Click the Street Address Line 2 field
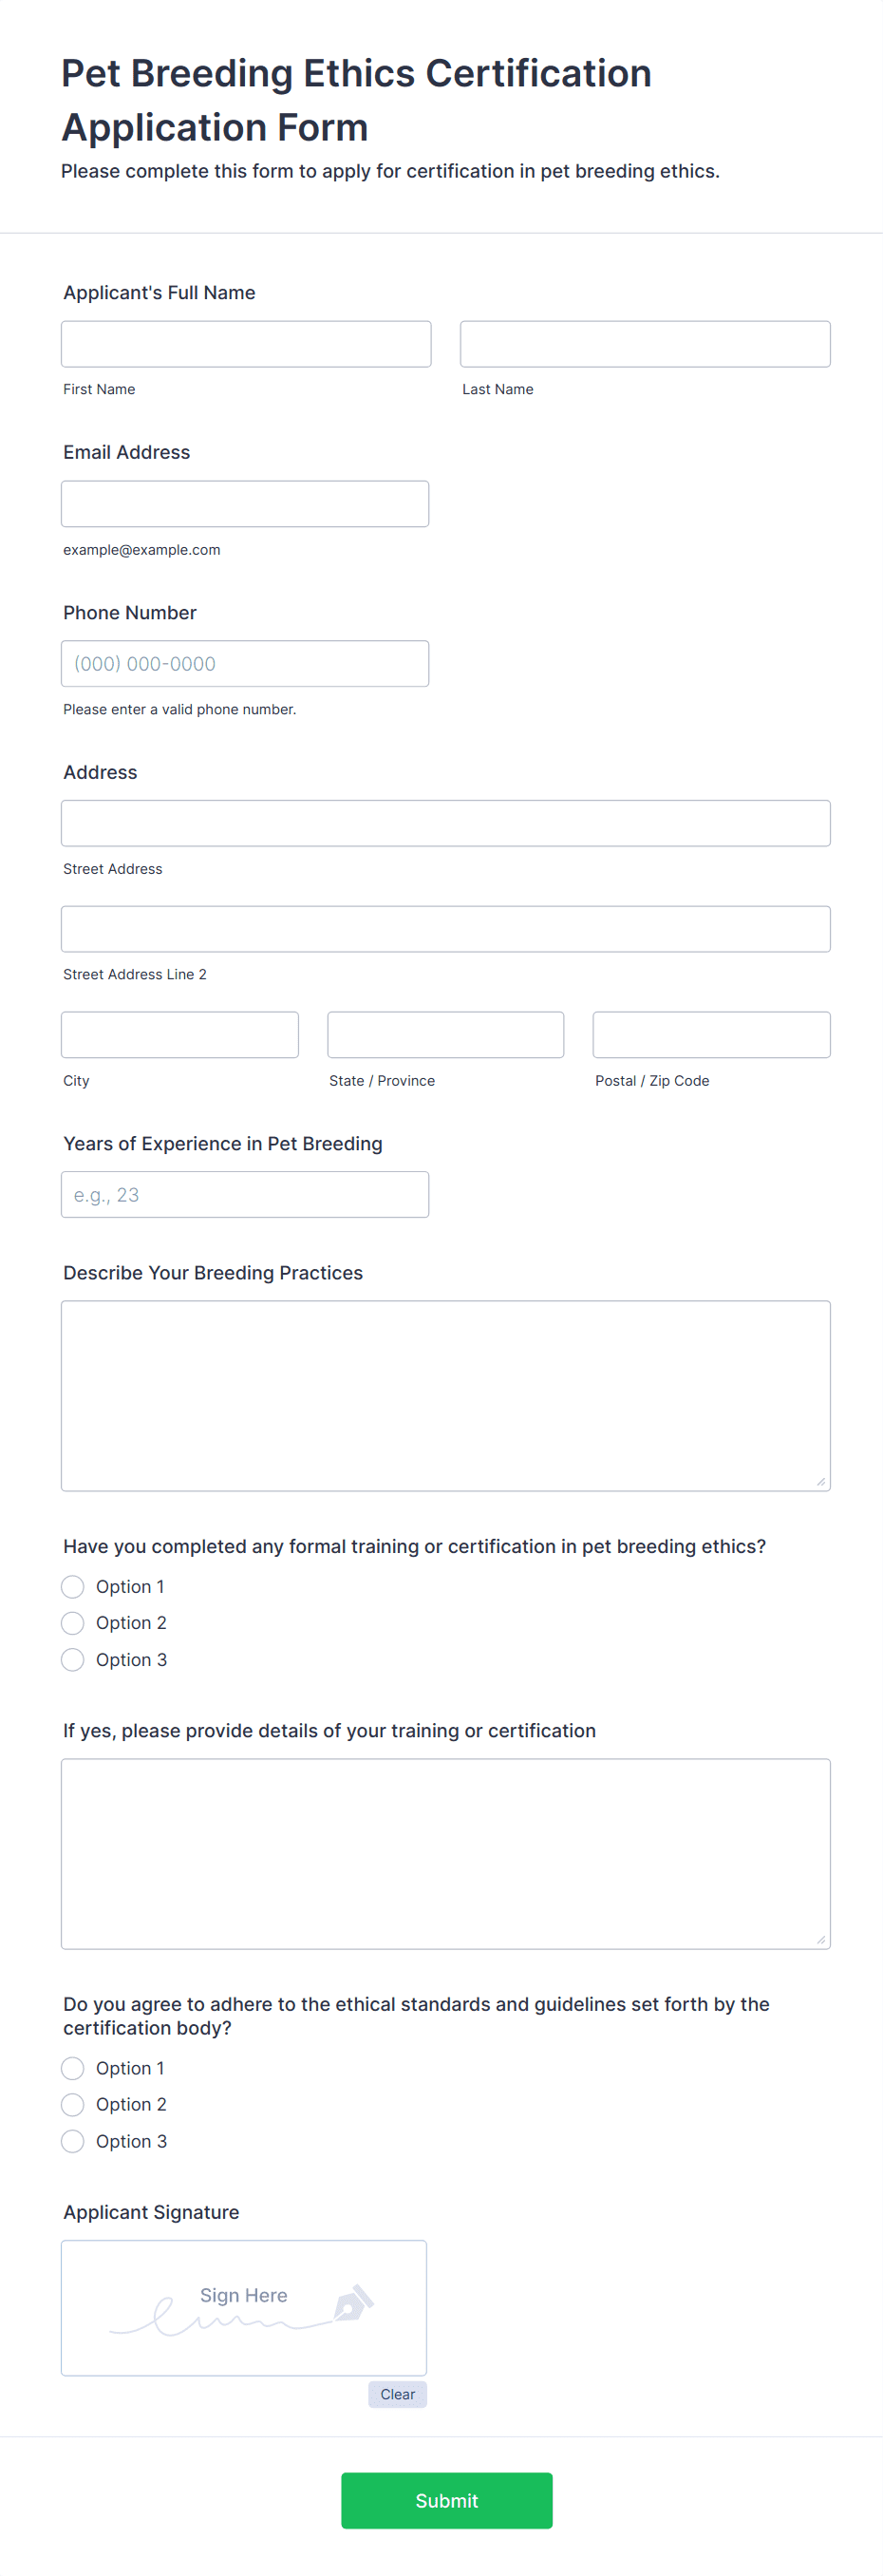Screen dimensions: 883x2576 coord(445,929)
